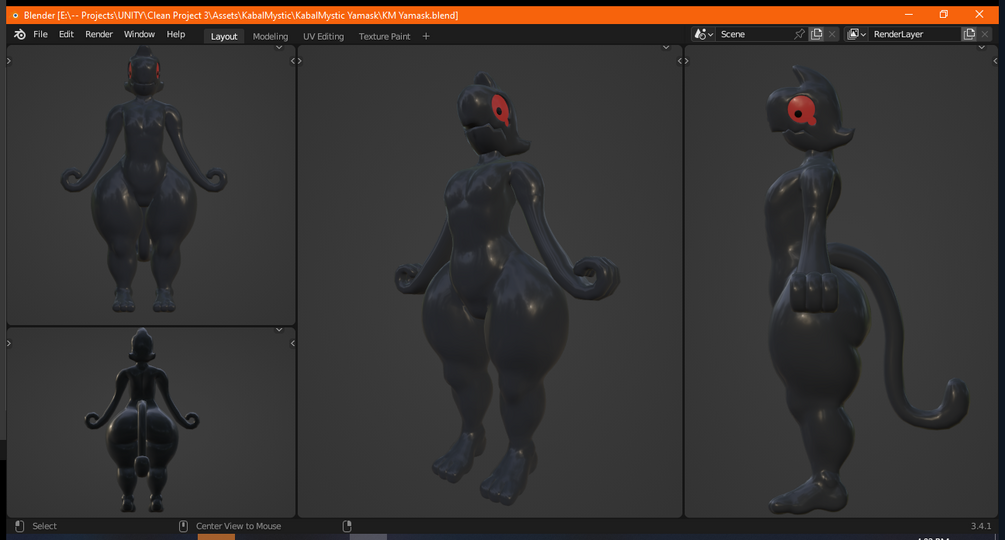
Task: Open sidebar of right side-view viewport
Action: click(995, 61)
